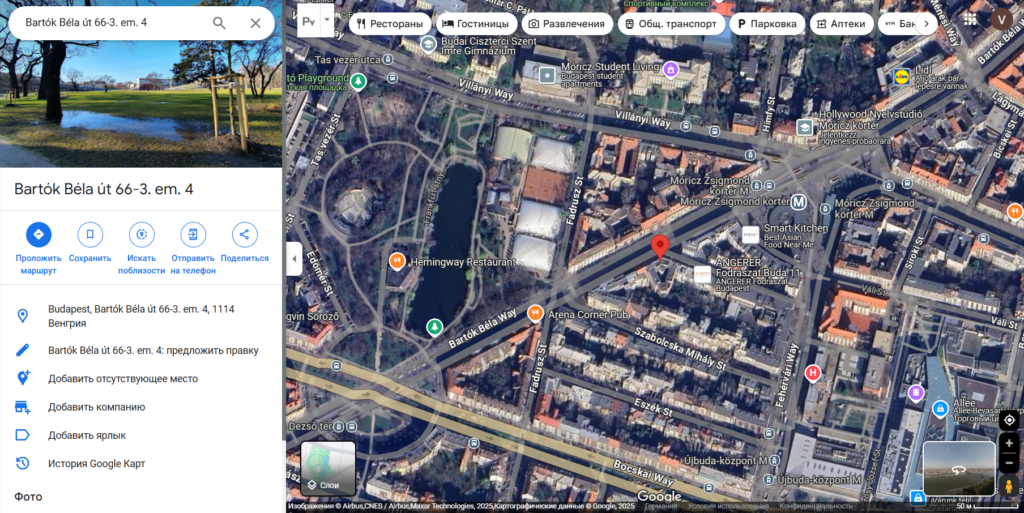
Task: Click the Hollywood Nyelvstúdió marker
Action: point(805,128)
